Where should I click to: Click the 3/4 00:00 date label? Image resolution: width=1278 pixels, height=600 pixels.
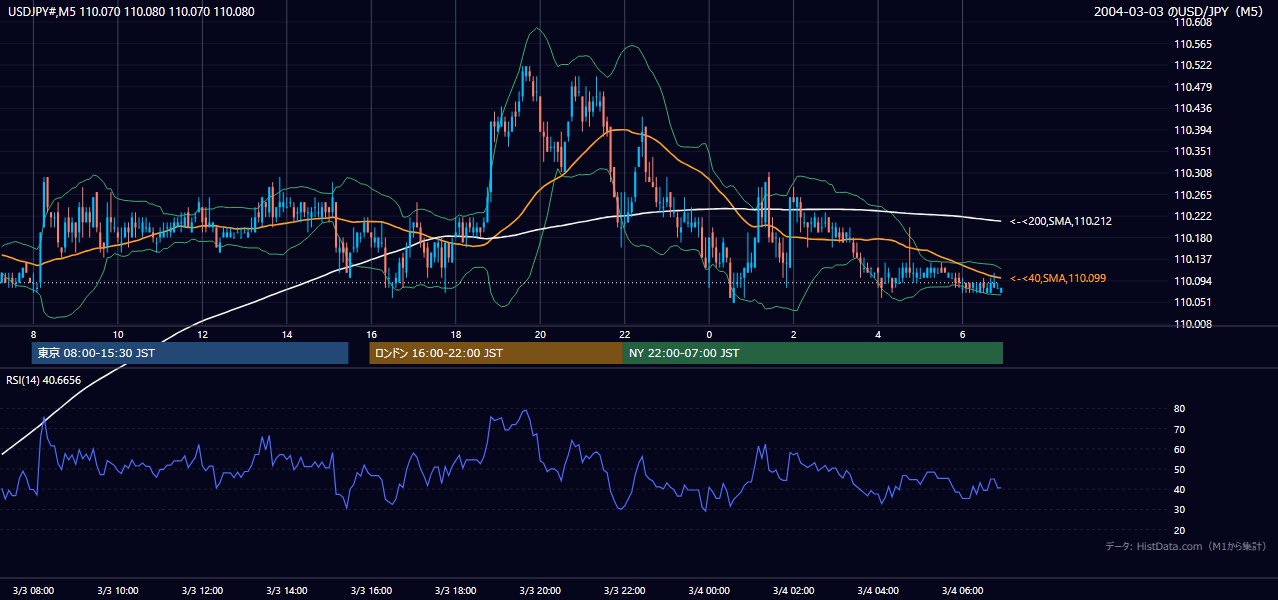(x=709, y=590)
